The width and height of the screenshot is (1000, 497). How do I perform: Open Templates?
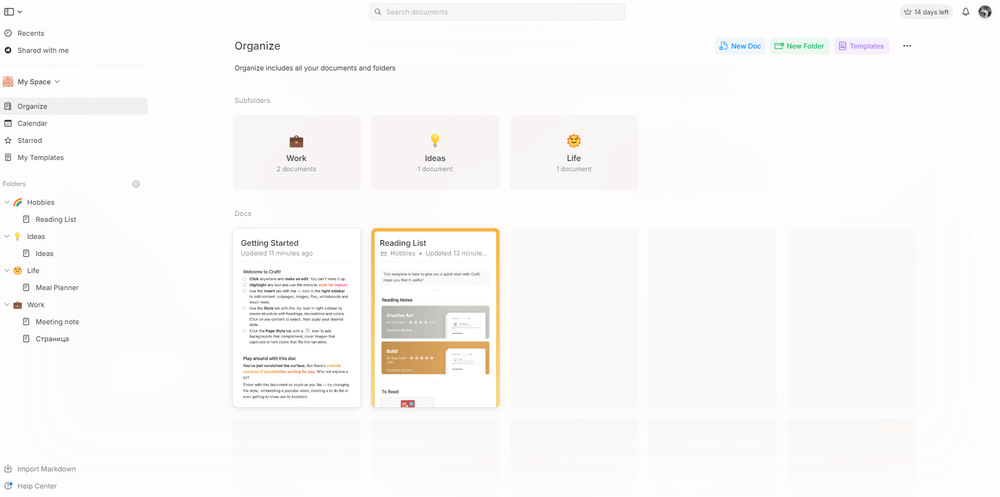tap(862, 46)
